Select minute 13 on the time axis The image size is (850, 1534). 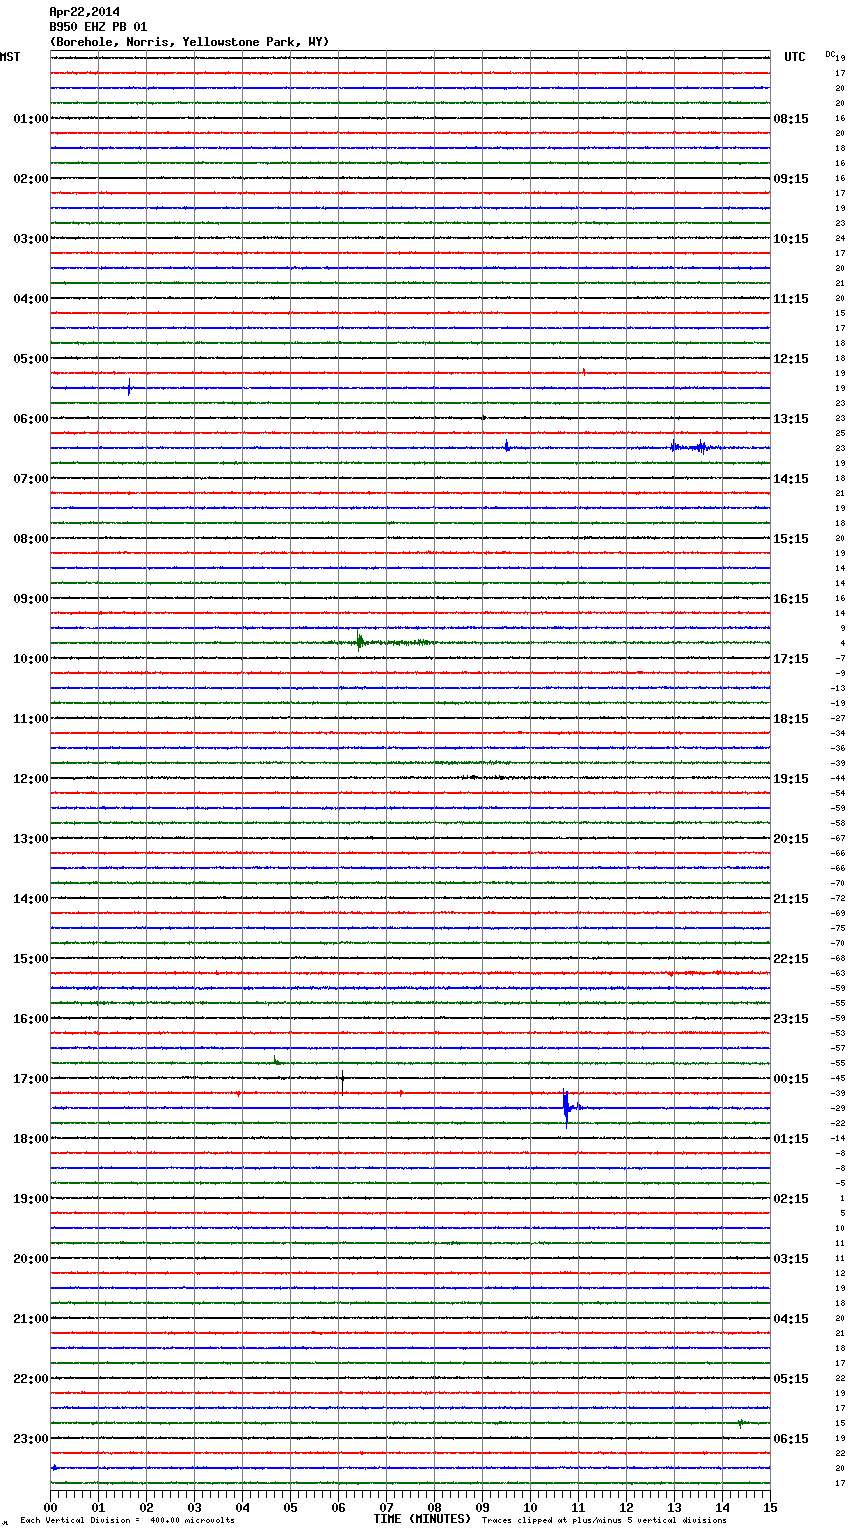tap(674, 1507)
